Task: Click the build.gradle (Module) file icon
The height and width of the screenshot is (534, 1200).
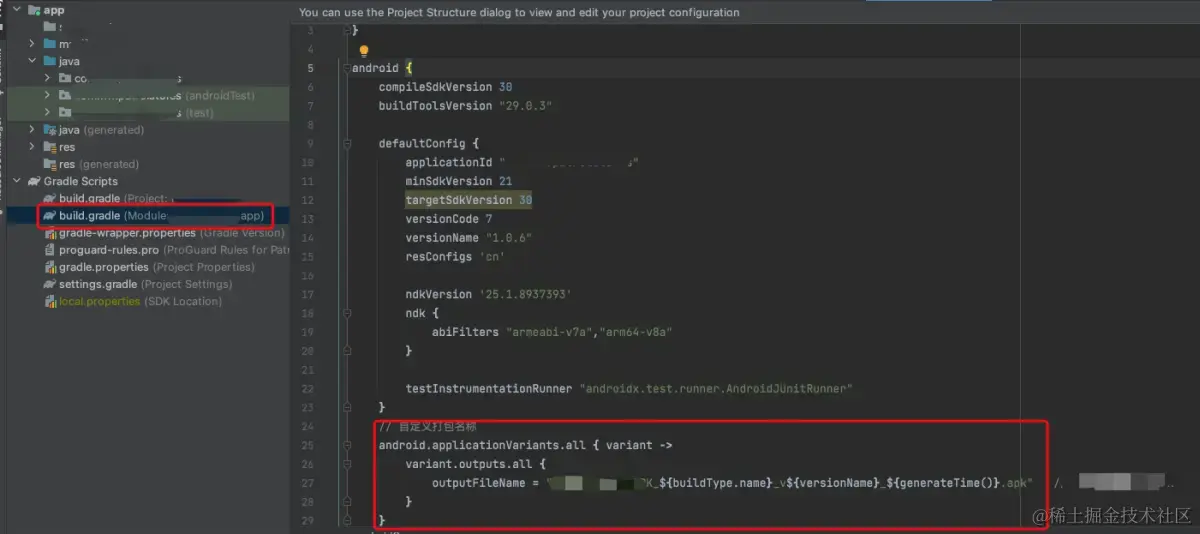Action: pyautogui.click(x=50, y=215)
